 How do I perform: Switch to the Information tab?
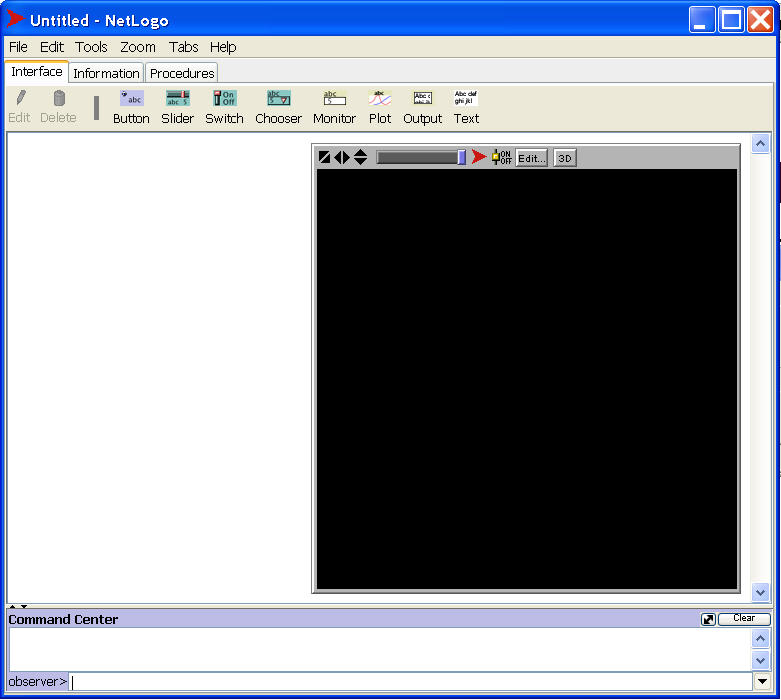106,73
